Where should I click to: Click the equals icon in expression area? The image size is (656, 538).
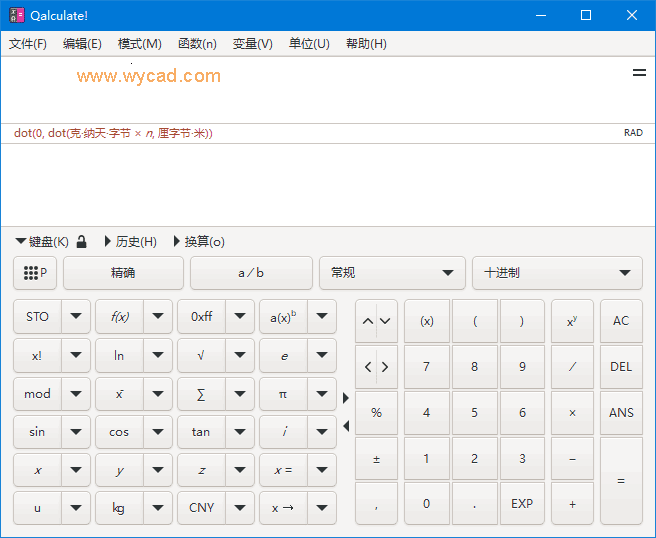pyautogui.click(x=639, y=73)
